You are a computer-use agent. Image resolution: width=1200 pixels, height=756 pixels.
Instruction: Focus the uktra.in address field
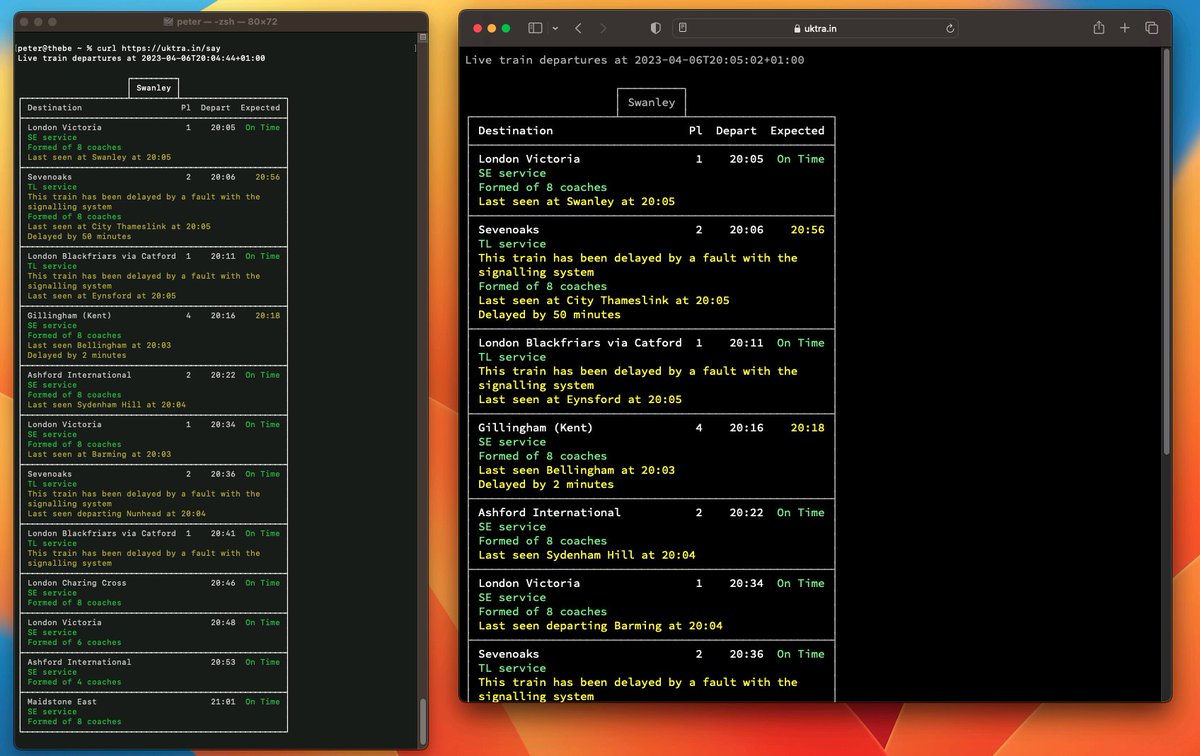pos(815,29)
